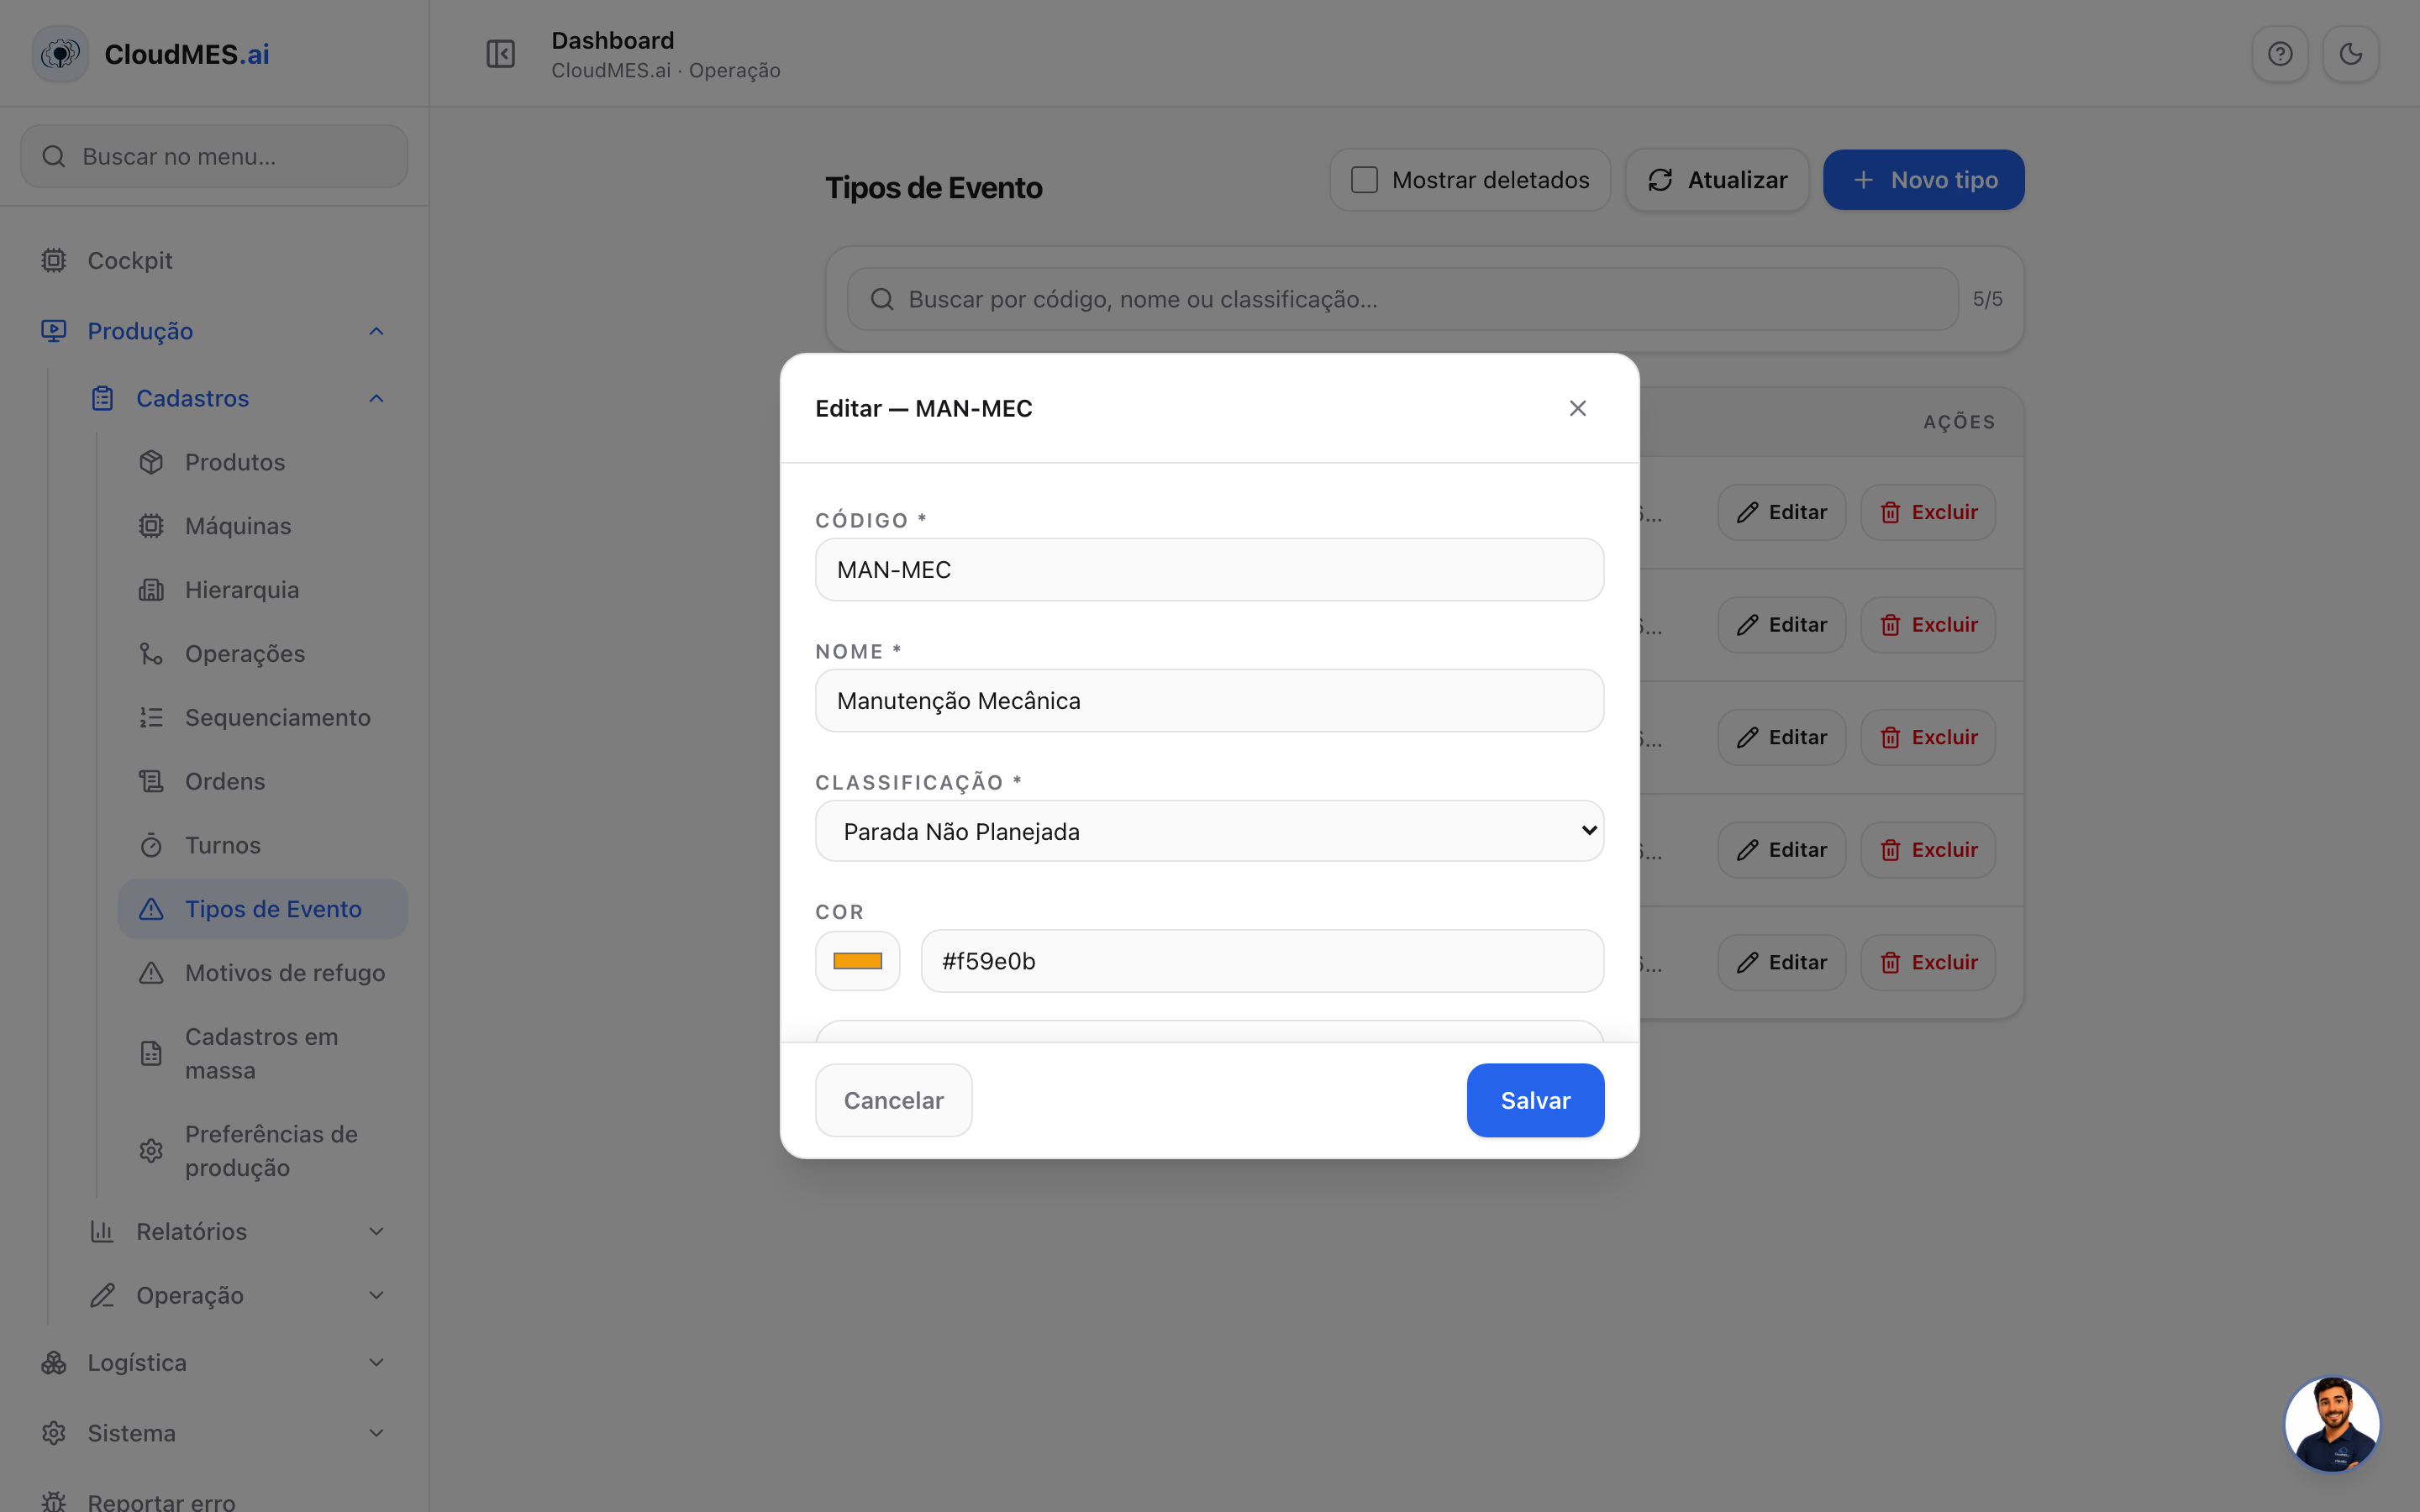
Task: Select Sequenciamento in the sidebar
Action: coord(263,718)
